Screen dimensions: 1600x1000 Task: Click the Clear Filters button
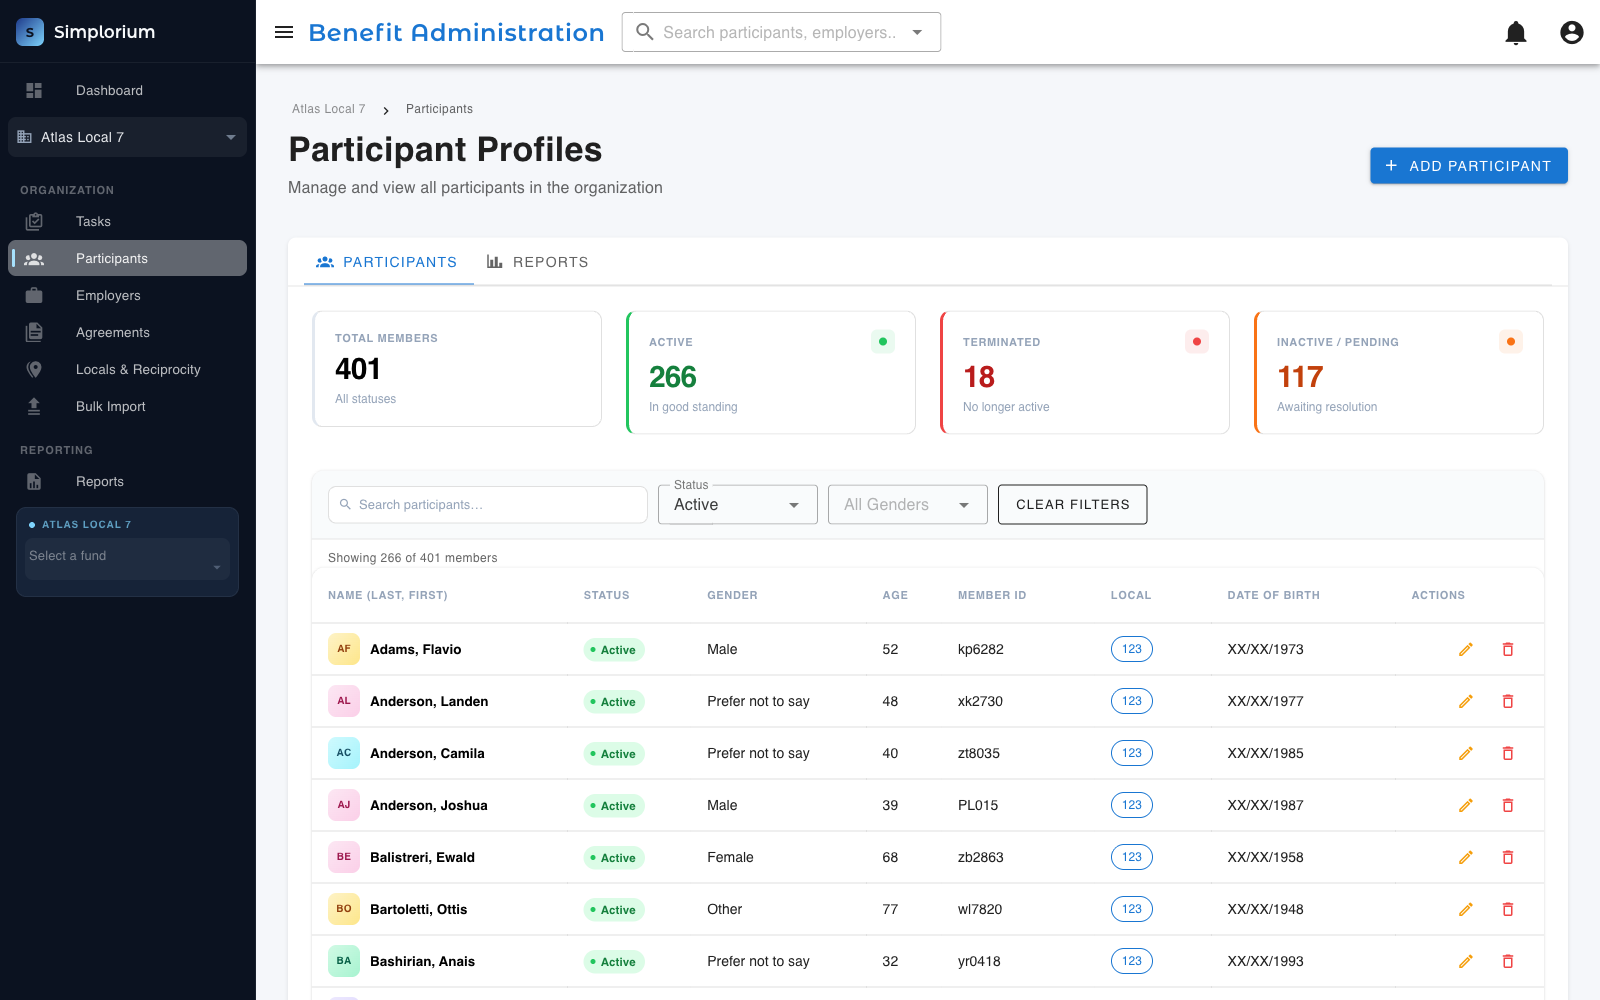pyautogui.click(x=1072, y=505)
